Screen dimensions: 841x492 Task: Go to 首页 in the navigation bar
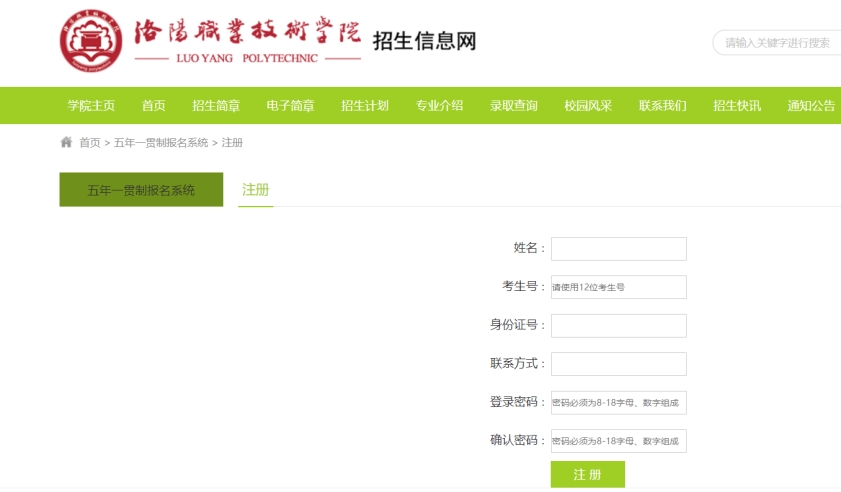(x=153, y=106)
